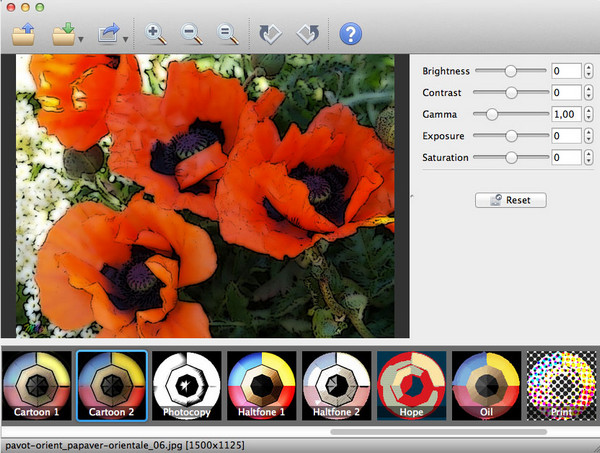This screenshot has height=453, width=600.
Task: Click the Brightness slider handle
Action: (511, 71)
